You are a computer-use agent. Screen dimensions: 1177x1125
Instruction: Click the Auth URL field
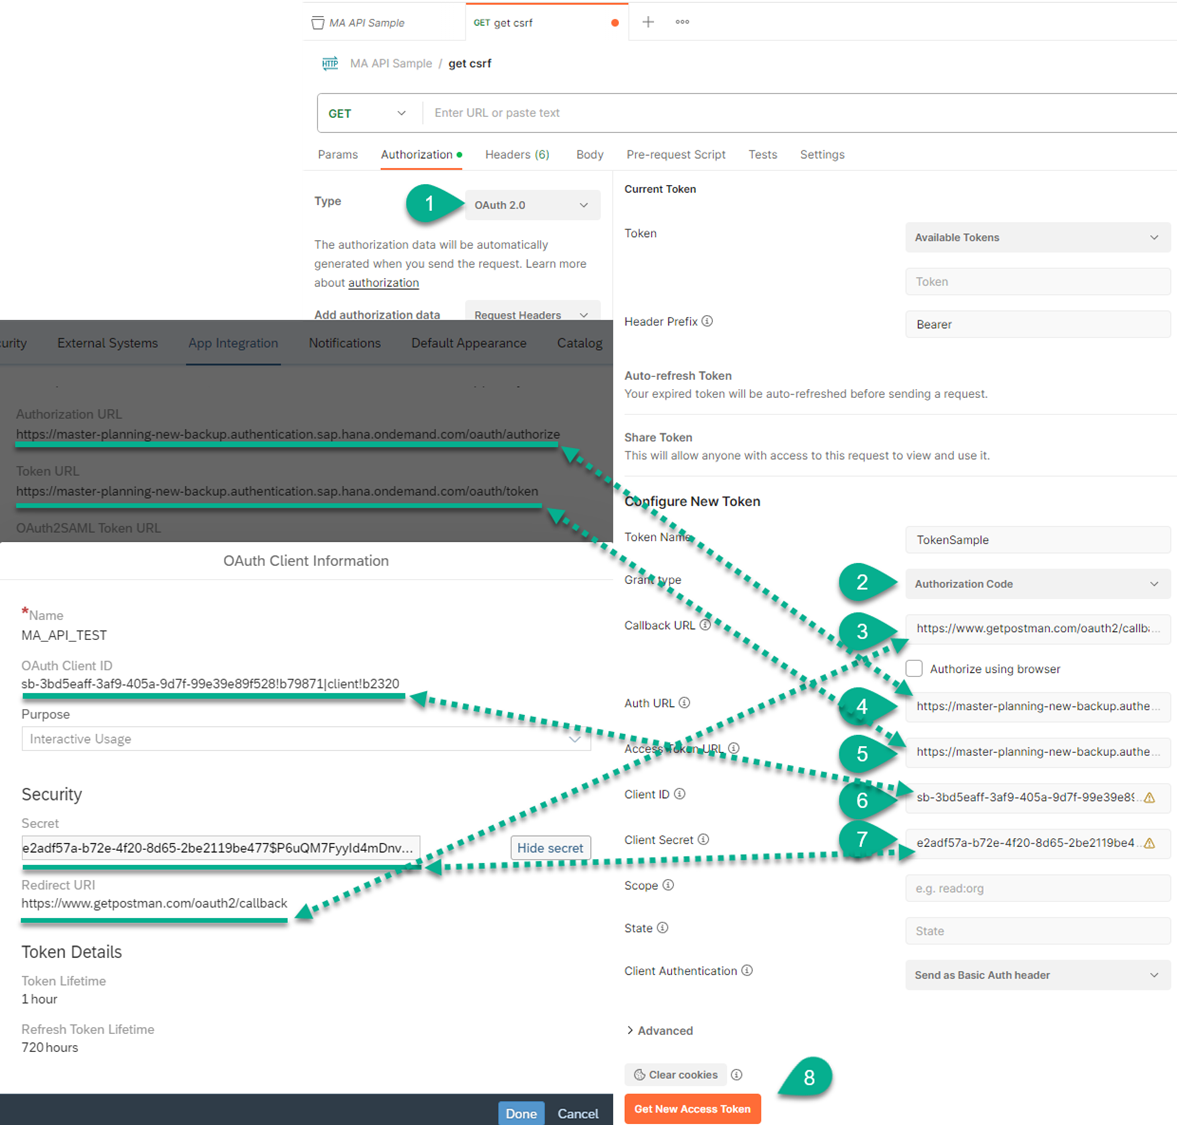1037,706
